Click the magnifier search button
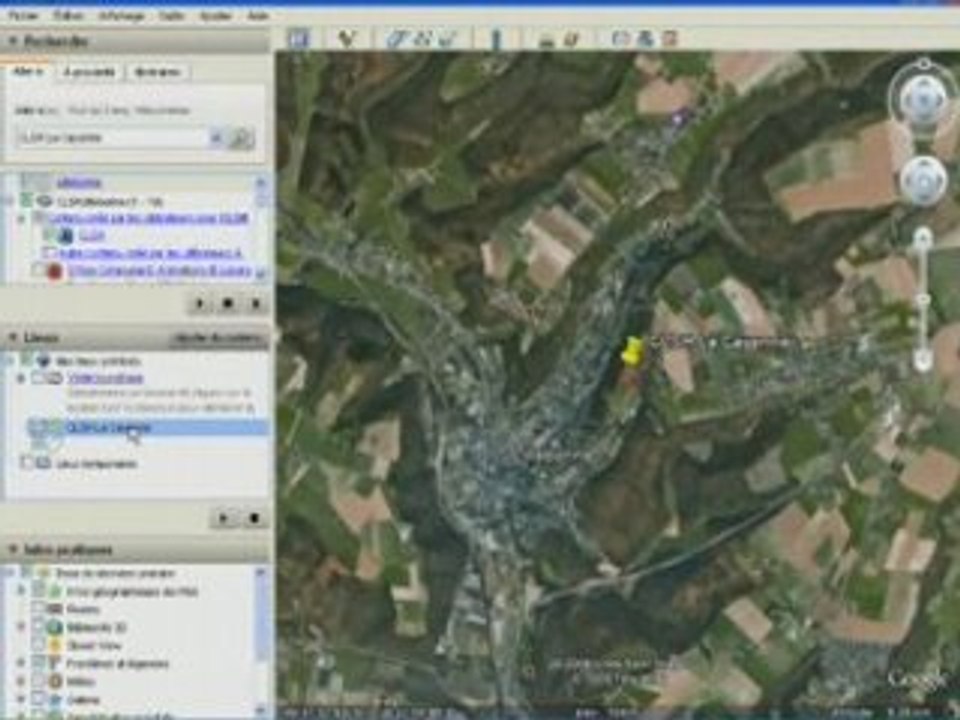This screenshot has height=720, width=960. [241, 138]
